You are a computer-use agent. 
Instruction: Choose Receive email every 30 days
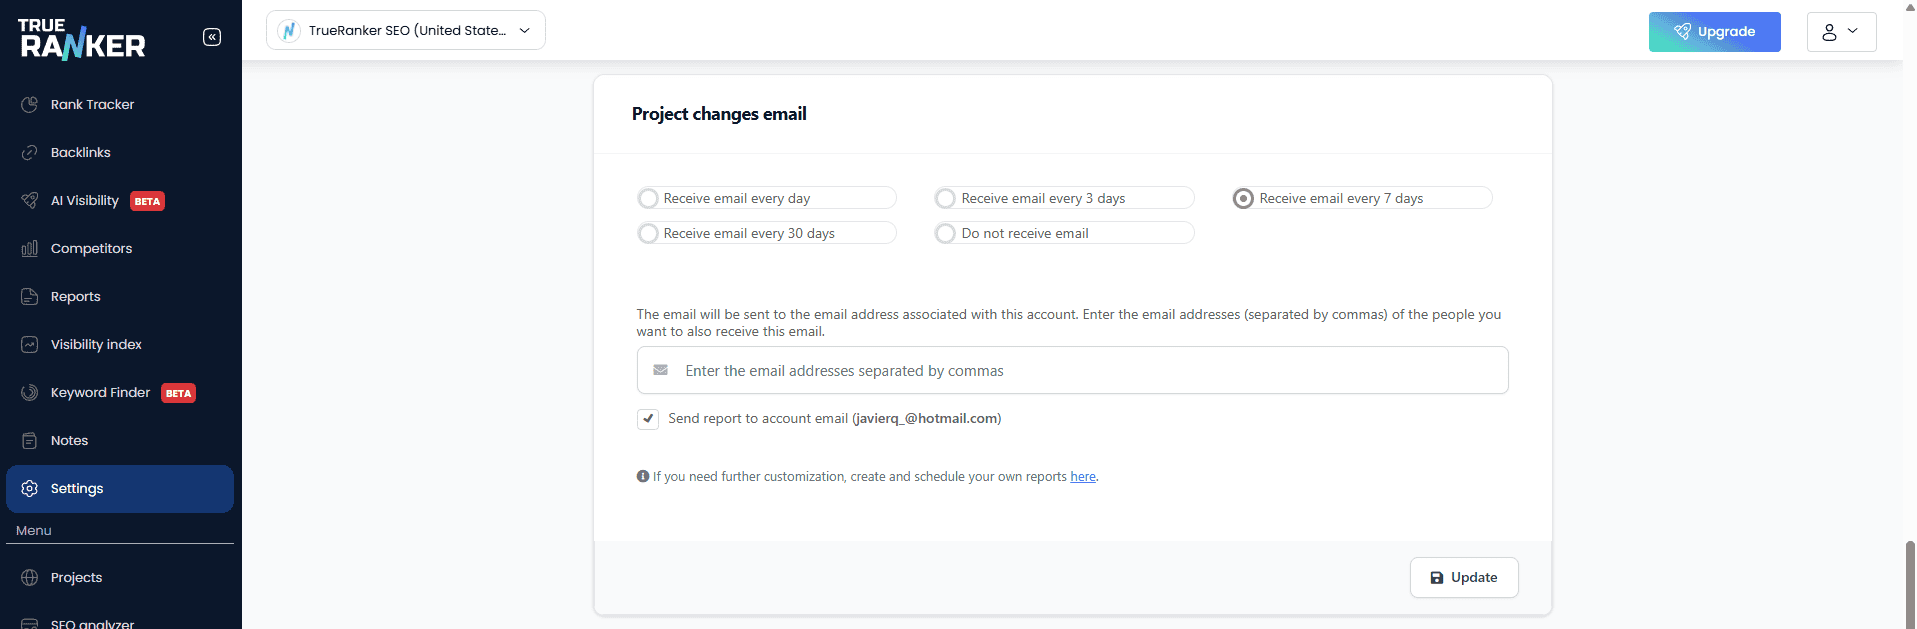(x=649, y=233)
